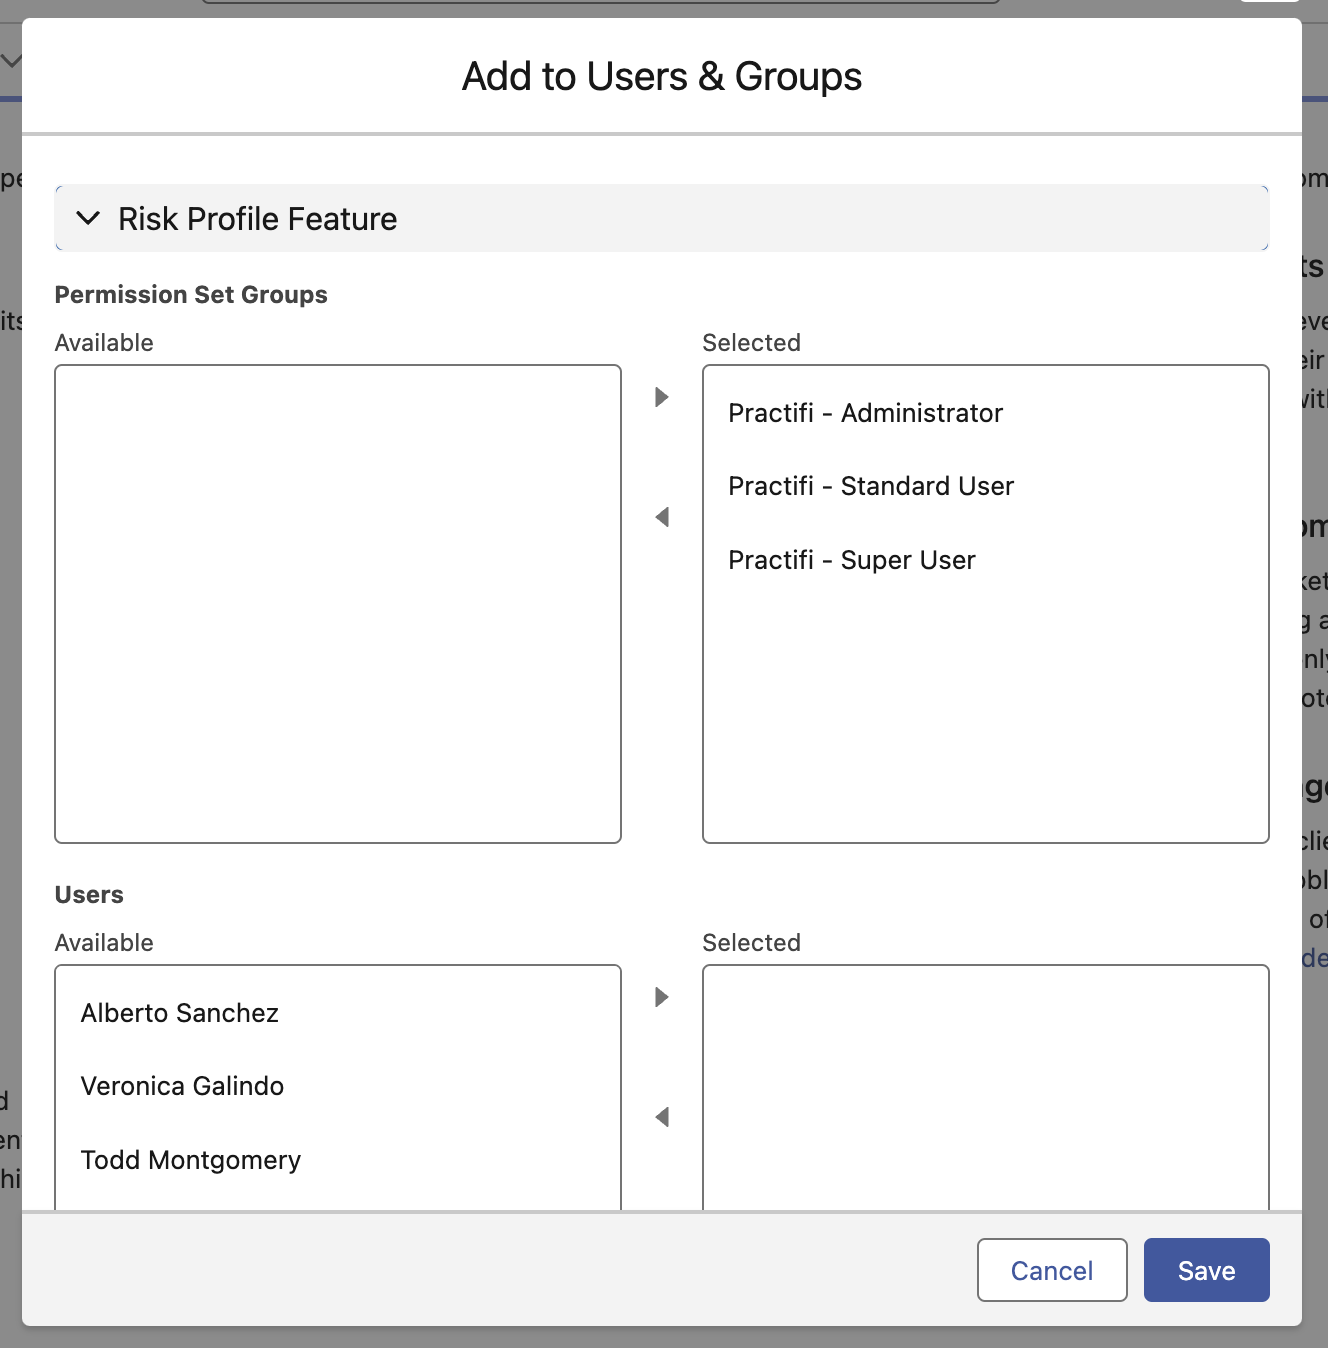Select Todd Montgomery from Available users
The height and width of the screenshot is (1348, 1328).
[x=190, y=1160]
